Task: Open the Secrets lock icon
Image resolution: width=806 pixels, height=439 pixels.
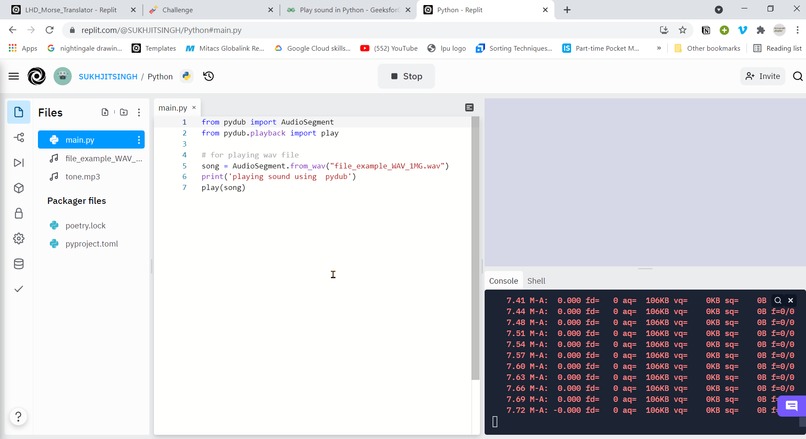Action: click(19, 213)
